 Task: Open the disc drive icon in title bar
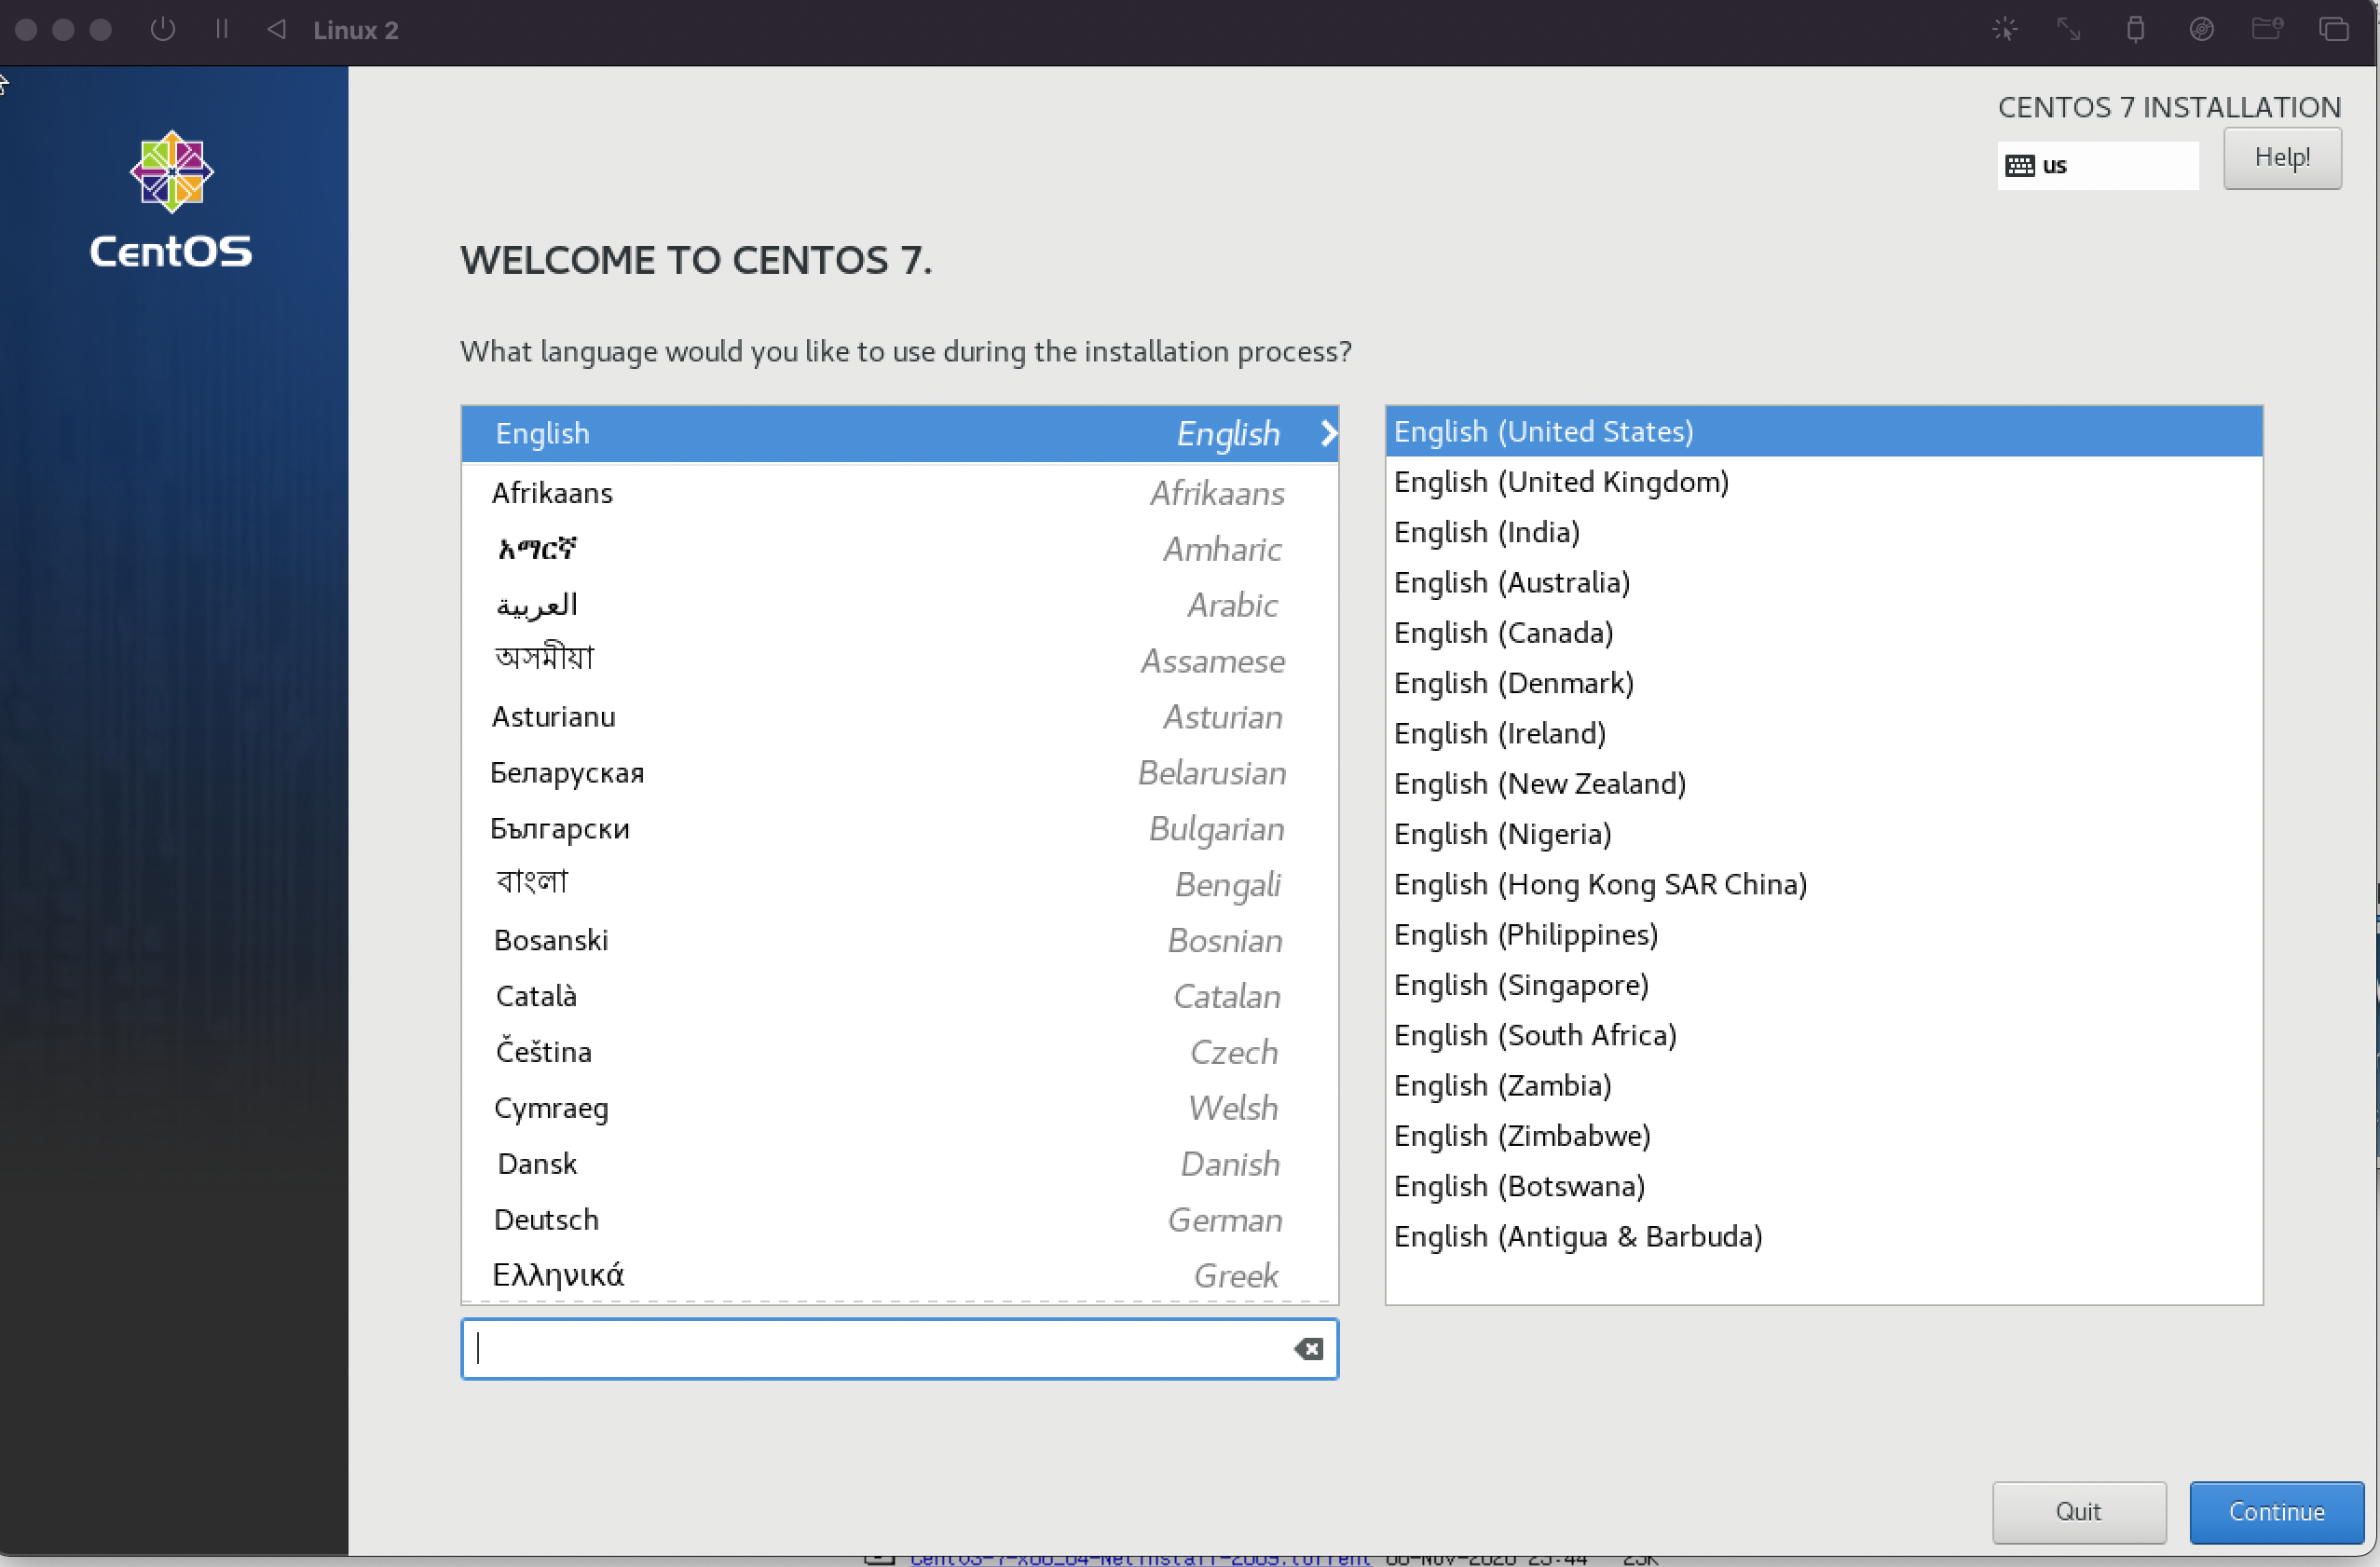(x=2201, y=29)
